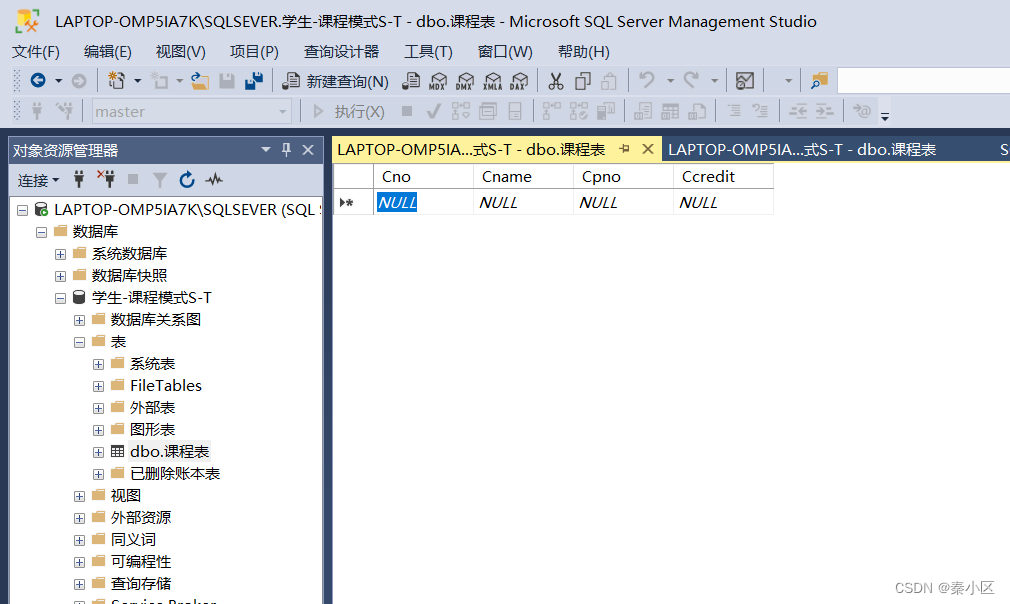Switch to the second dbo.课程表 tab
This screenshot has width=1010, height=604.
[x=802, y=150]
